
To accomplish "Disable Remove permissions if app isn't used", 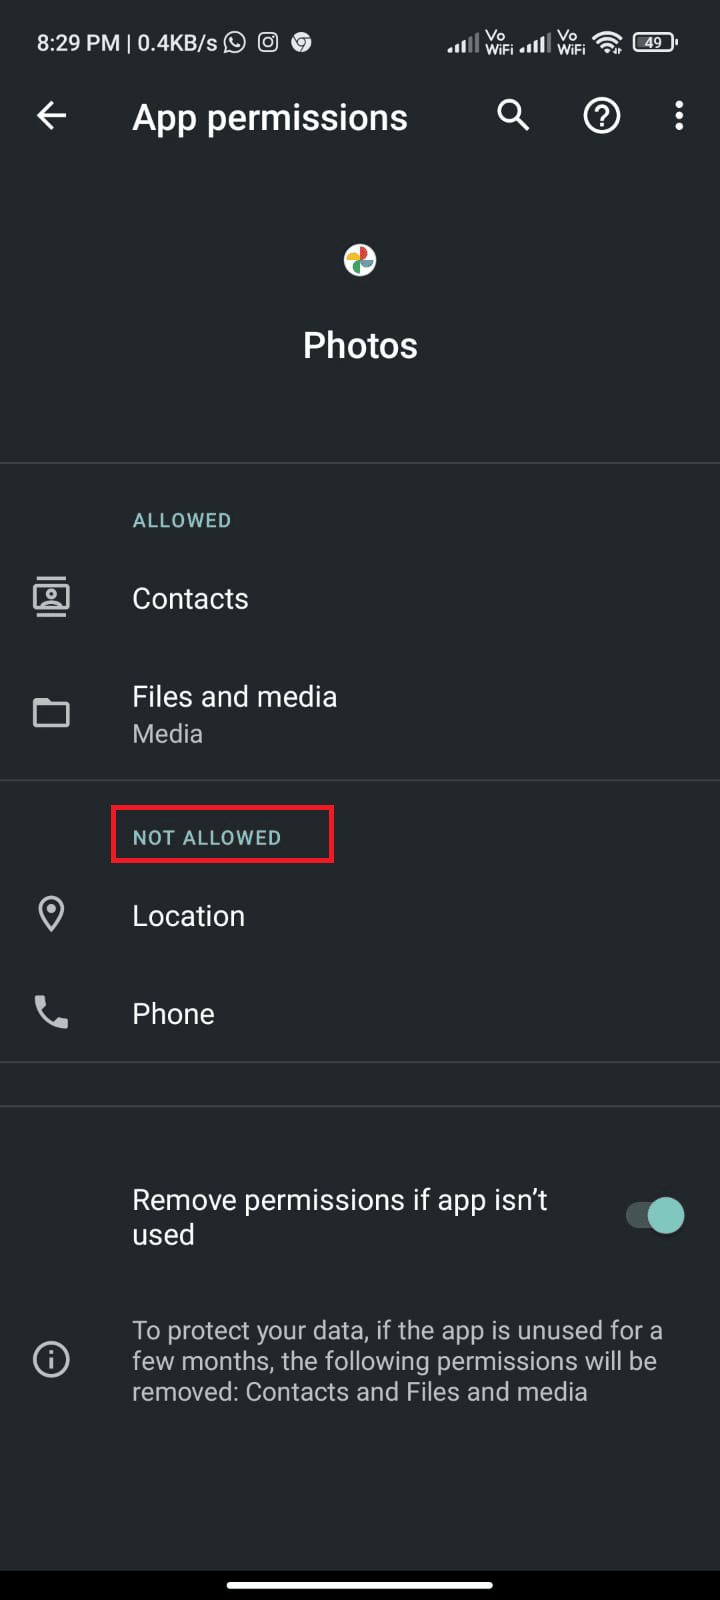I will coord(654,1215).
